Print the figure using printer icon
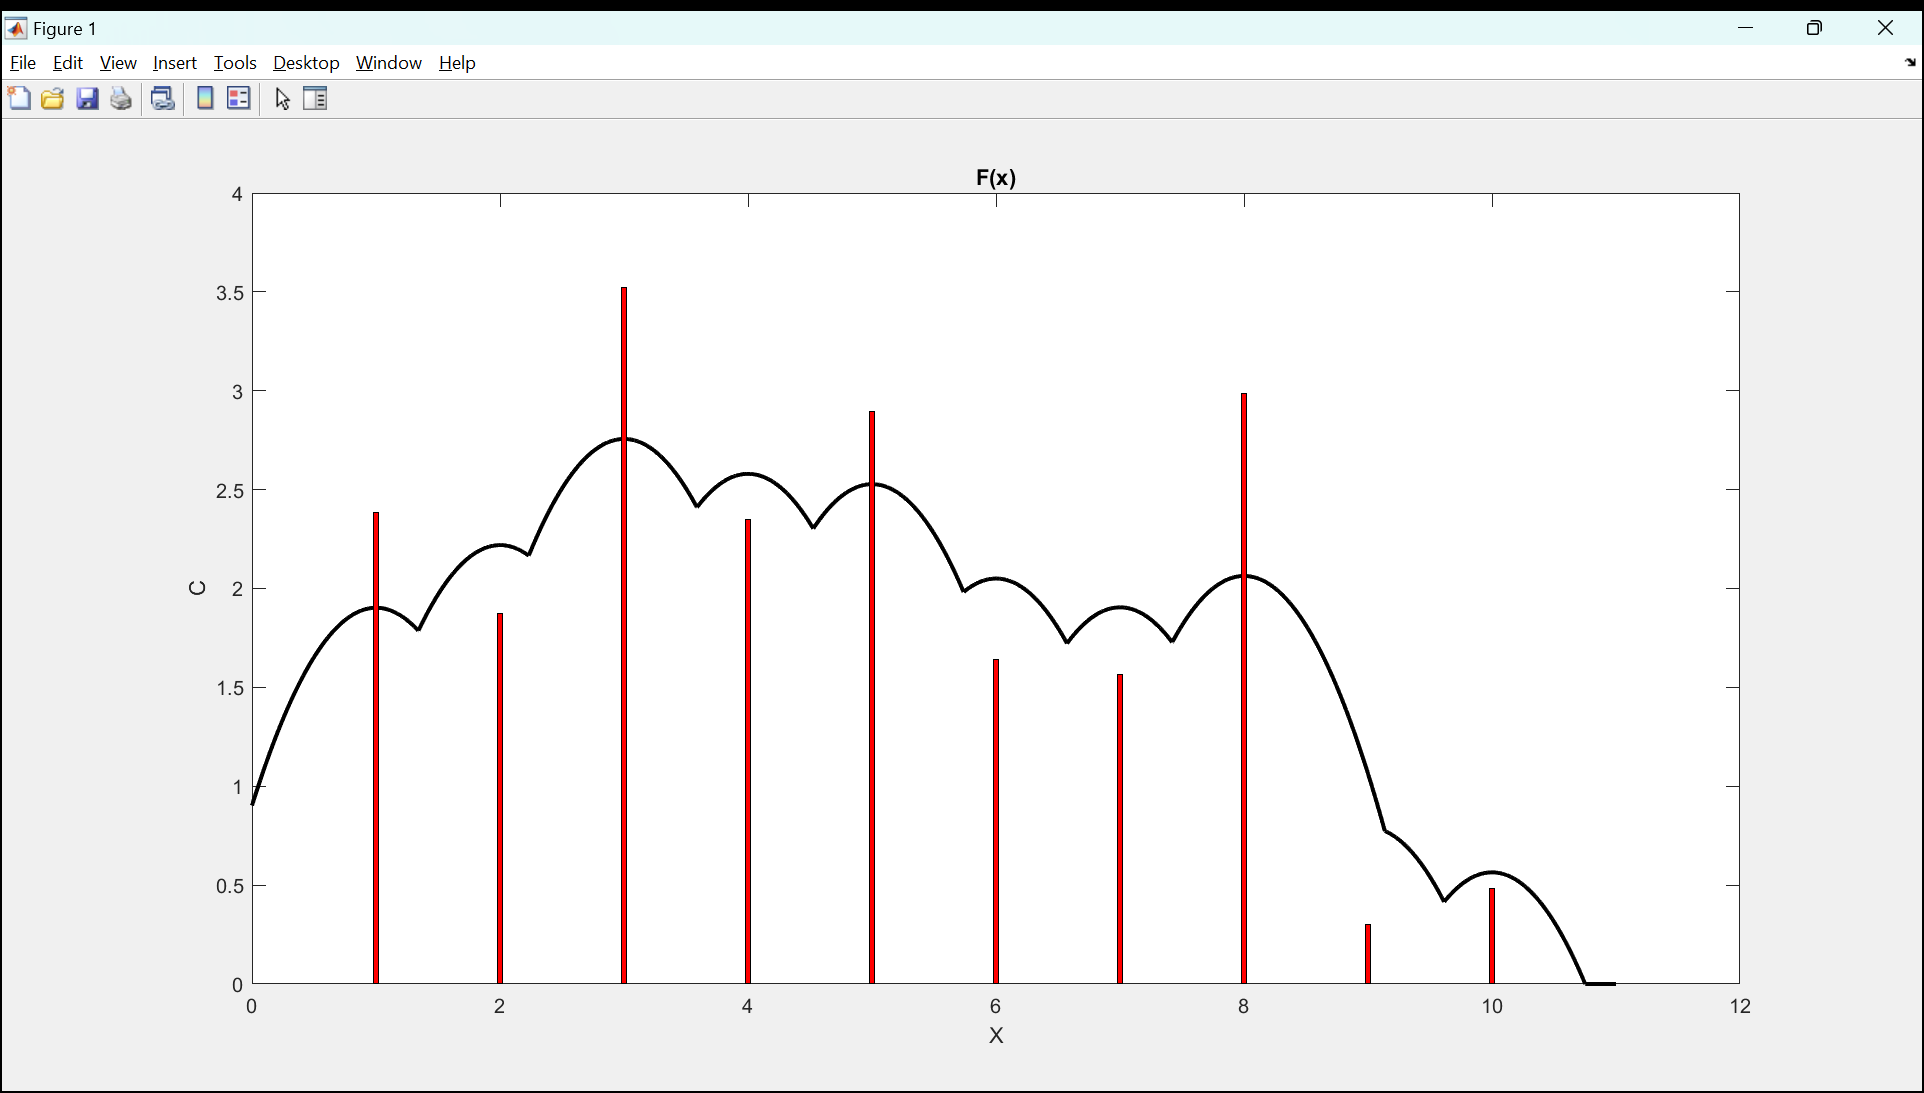1924x1093 pixels. click(121, 98)
